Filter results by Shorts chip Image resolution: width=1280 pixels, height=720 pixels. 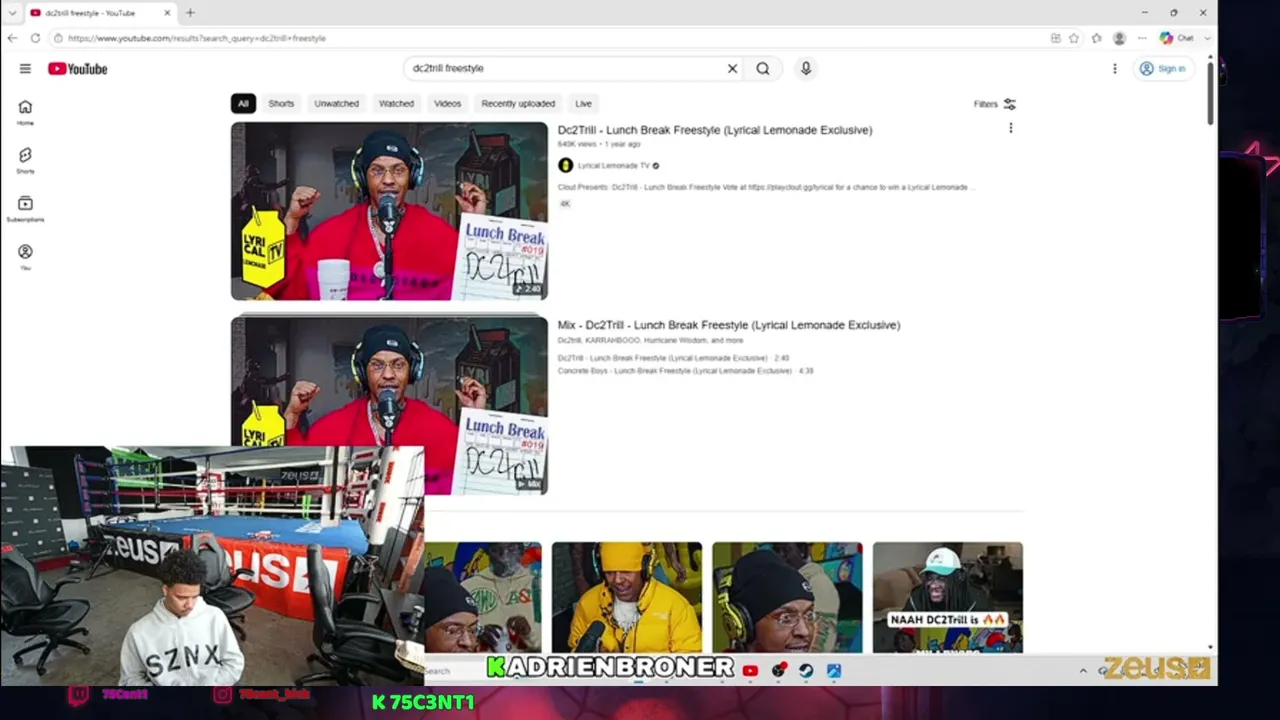(281, 103)
